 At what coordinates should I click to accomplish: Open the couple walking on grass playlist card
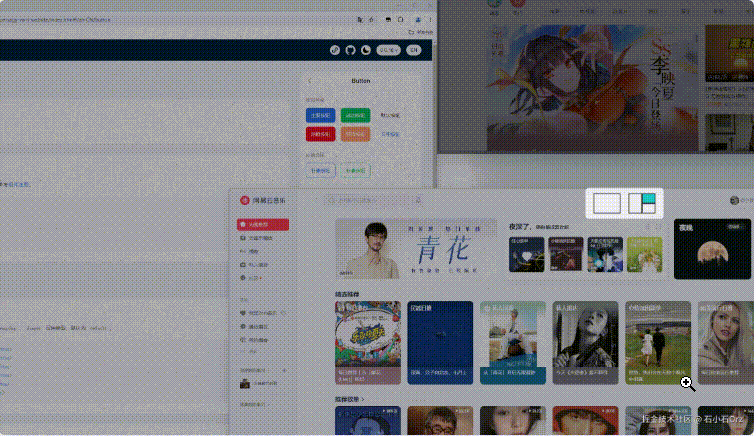point(658,343)
